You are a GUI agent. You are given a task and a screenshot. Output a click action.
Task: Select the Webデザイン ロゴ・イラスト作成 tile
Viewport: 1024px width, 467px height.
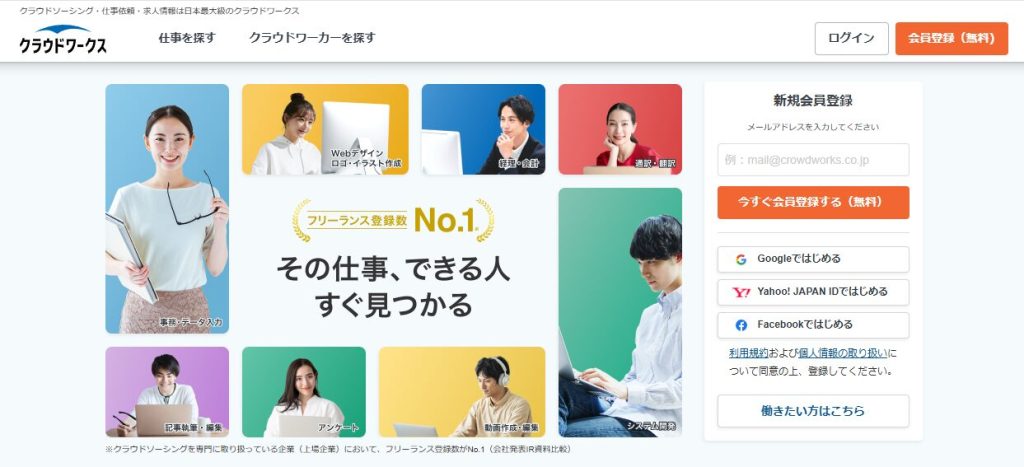(x=325, y=129)
